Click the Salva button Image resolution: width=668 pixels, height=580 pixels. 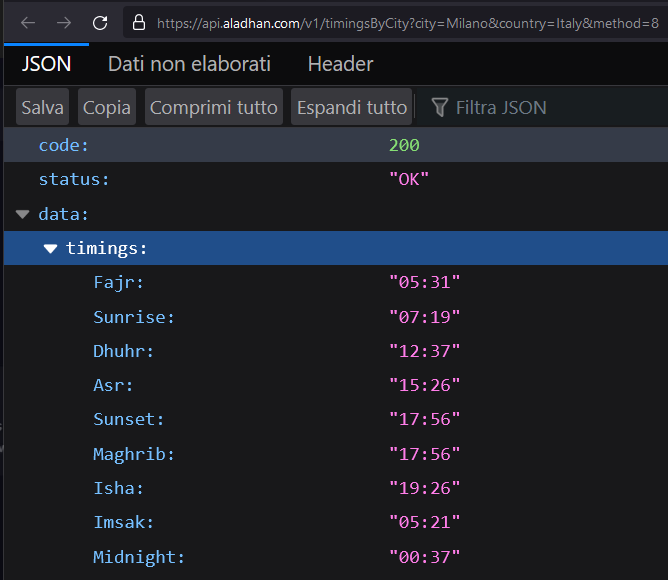tap(42, 107)
